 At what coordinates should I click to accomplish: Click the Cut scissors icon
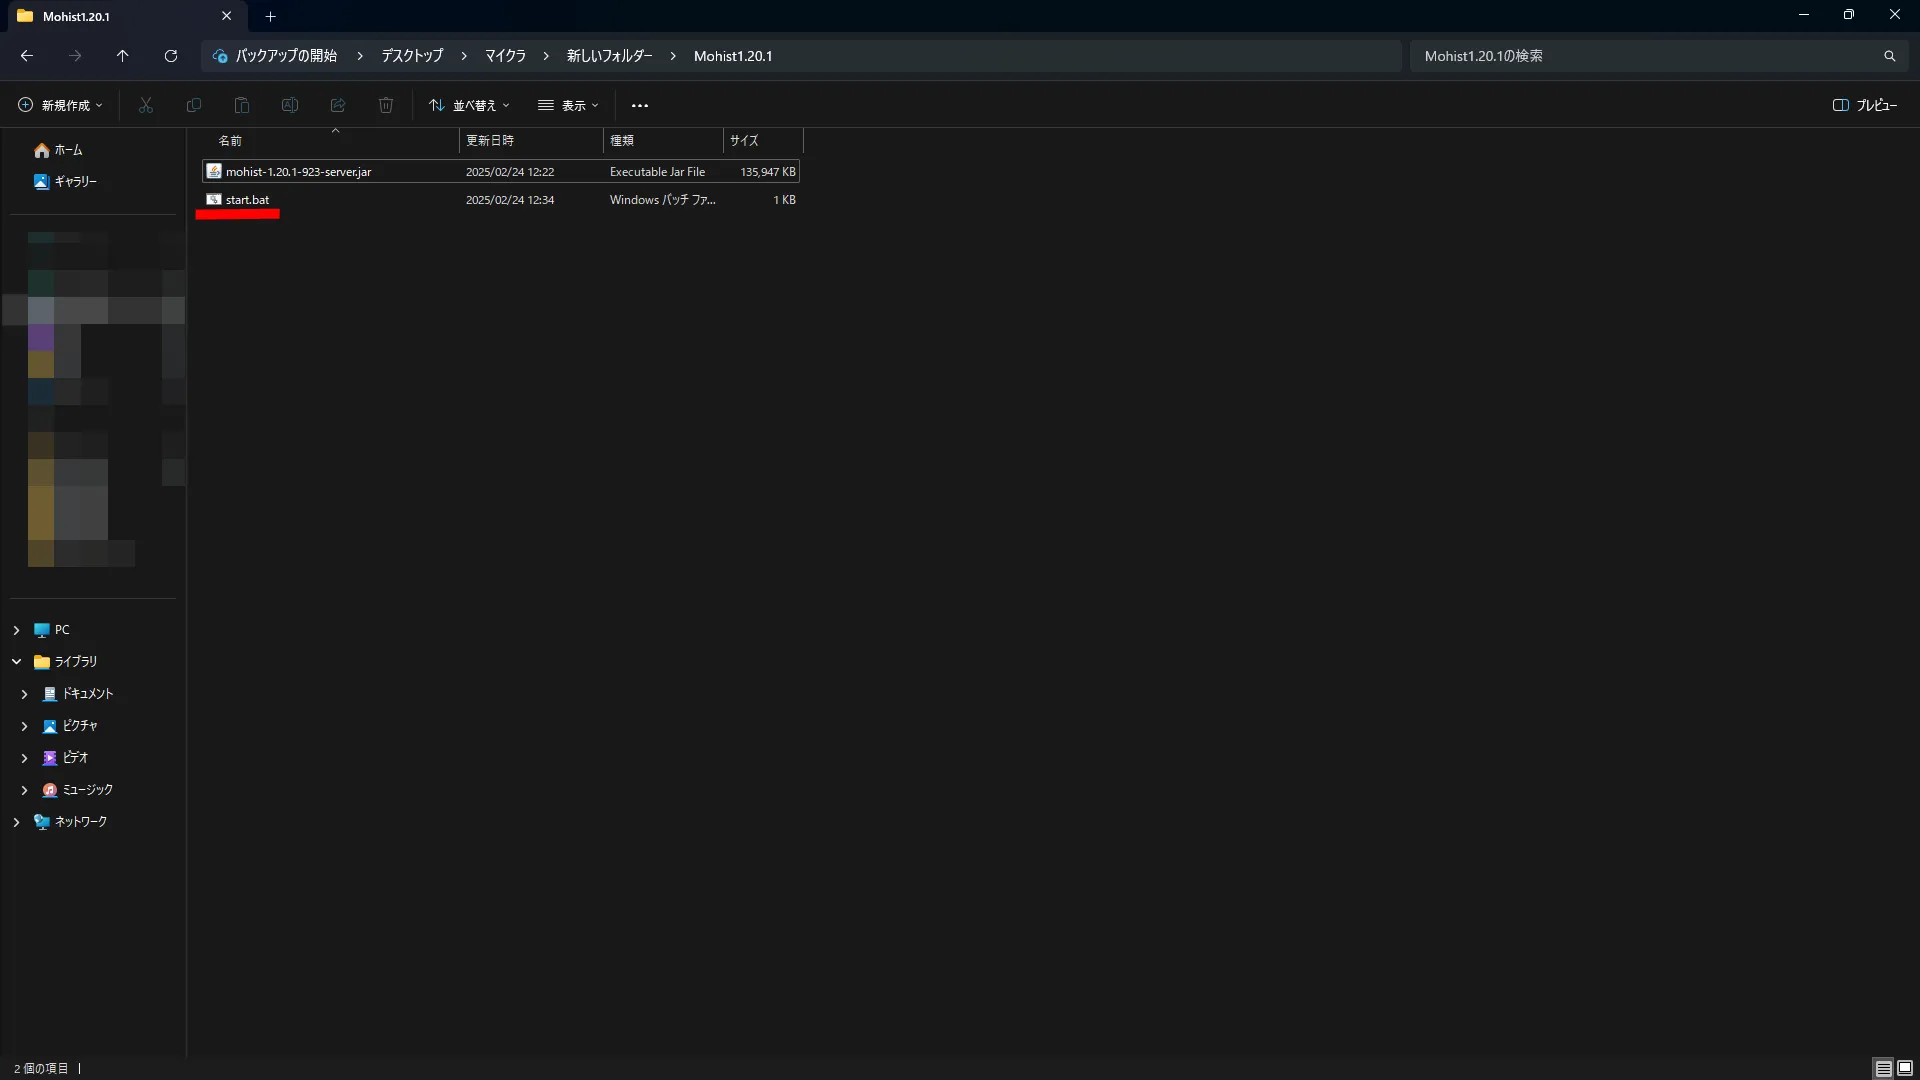tap(146, 105)
